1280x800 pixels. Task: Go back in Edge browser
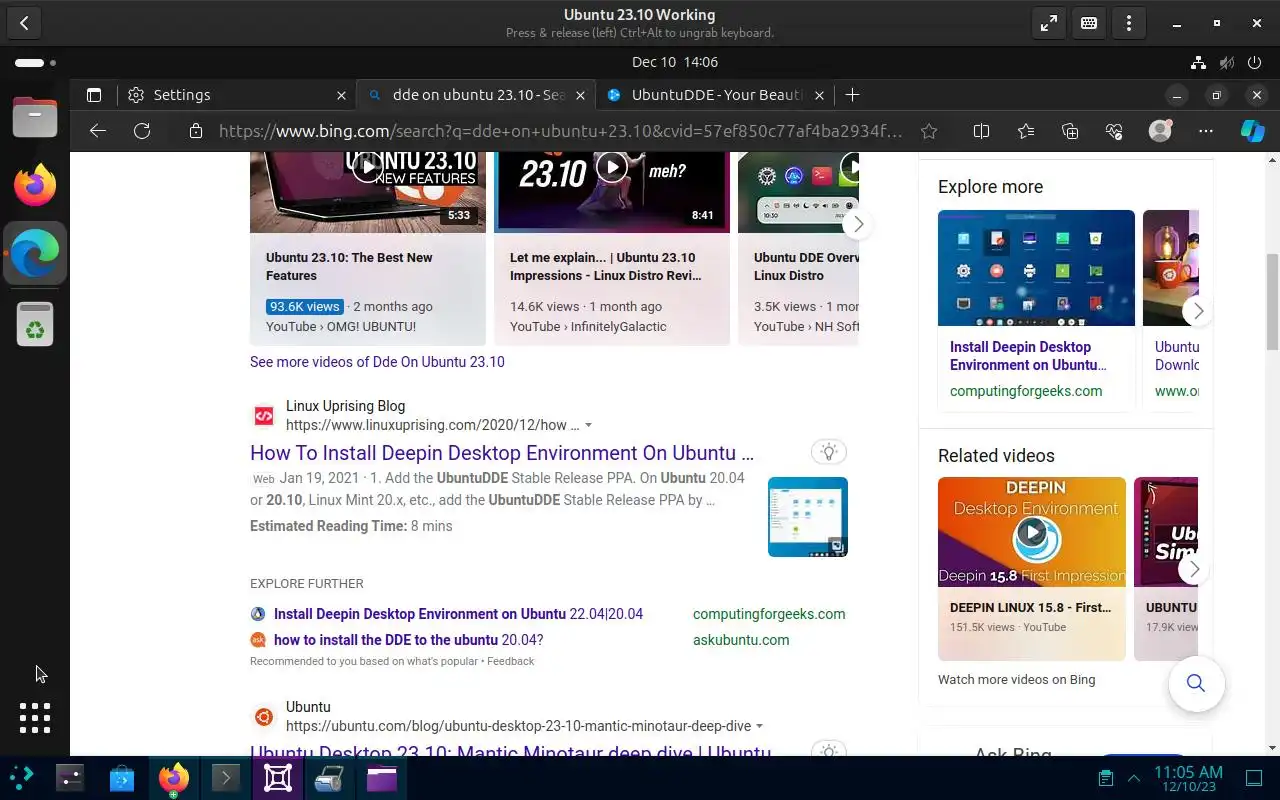[97, 131]
